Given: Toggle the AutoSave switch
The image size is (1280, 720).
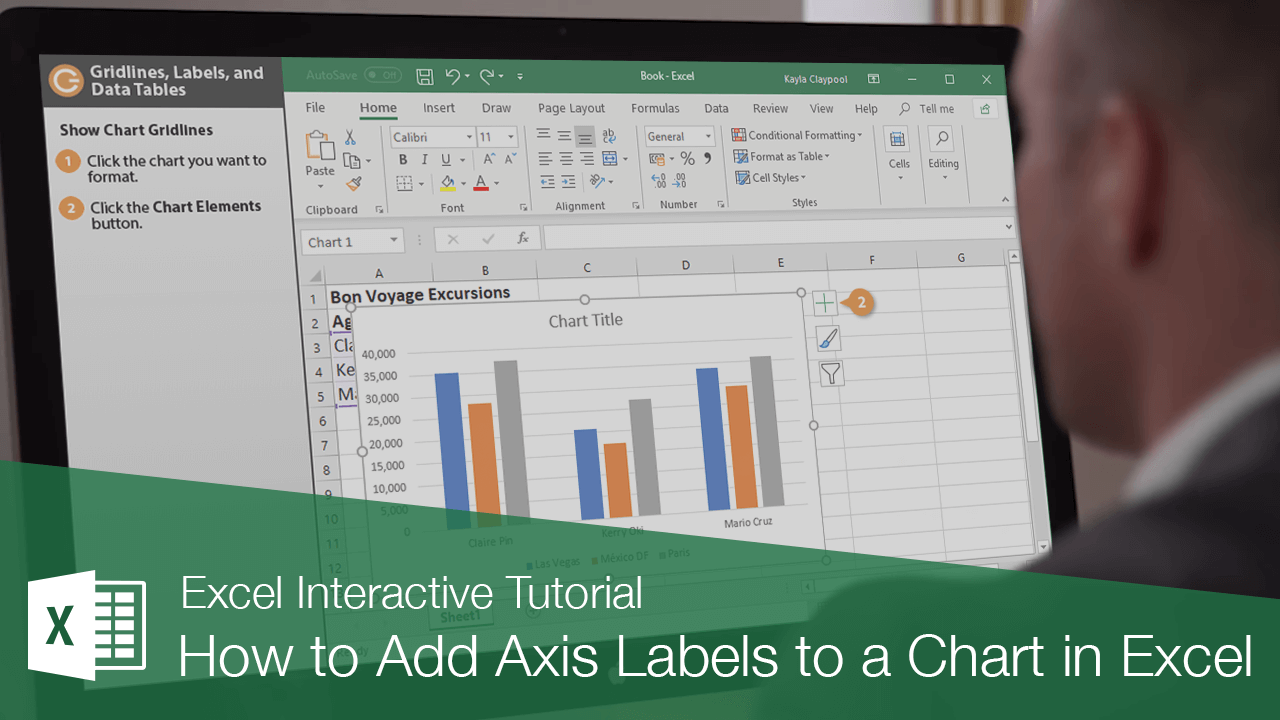Looking at the screenshot, I should point(382,75).
